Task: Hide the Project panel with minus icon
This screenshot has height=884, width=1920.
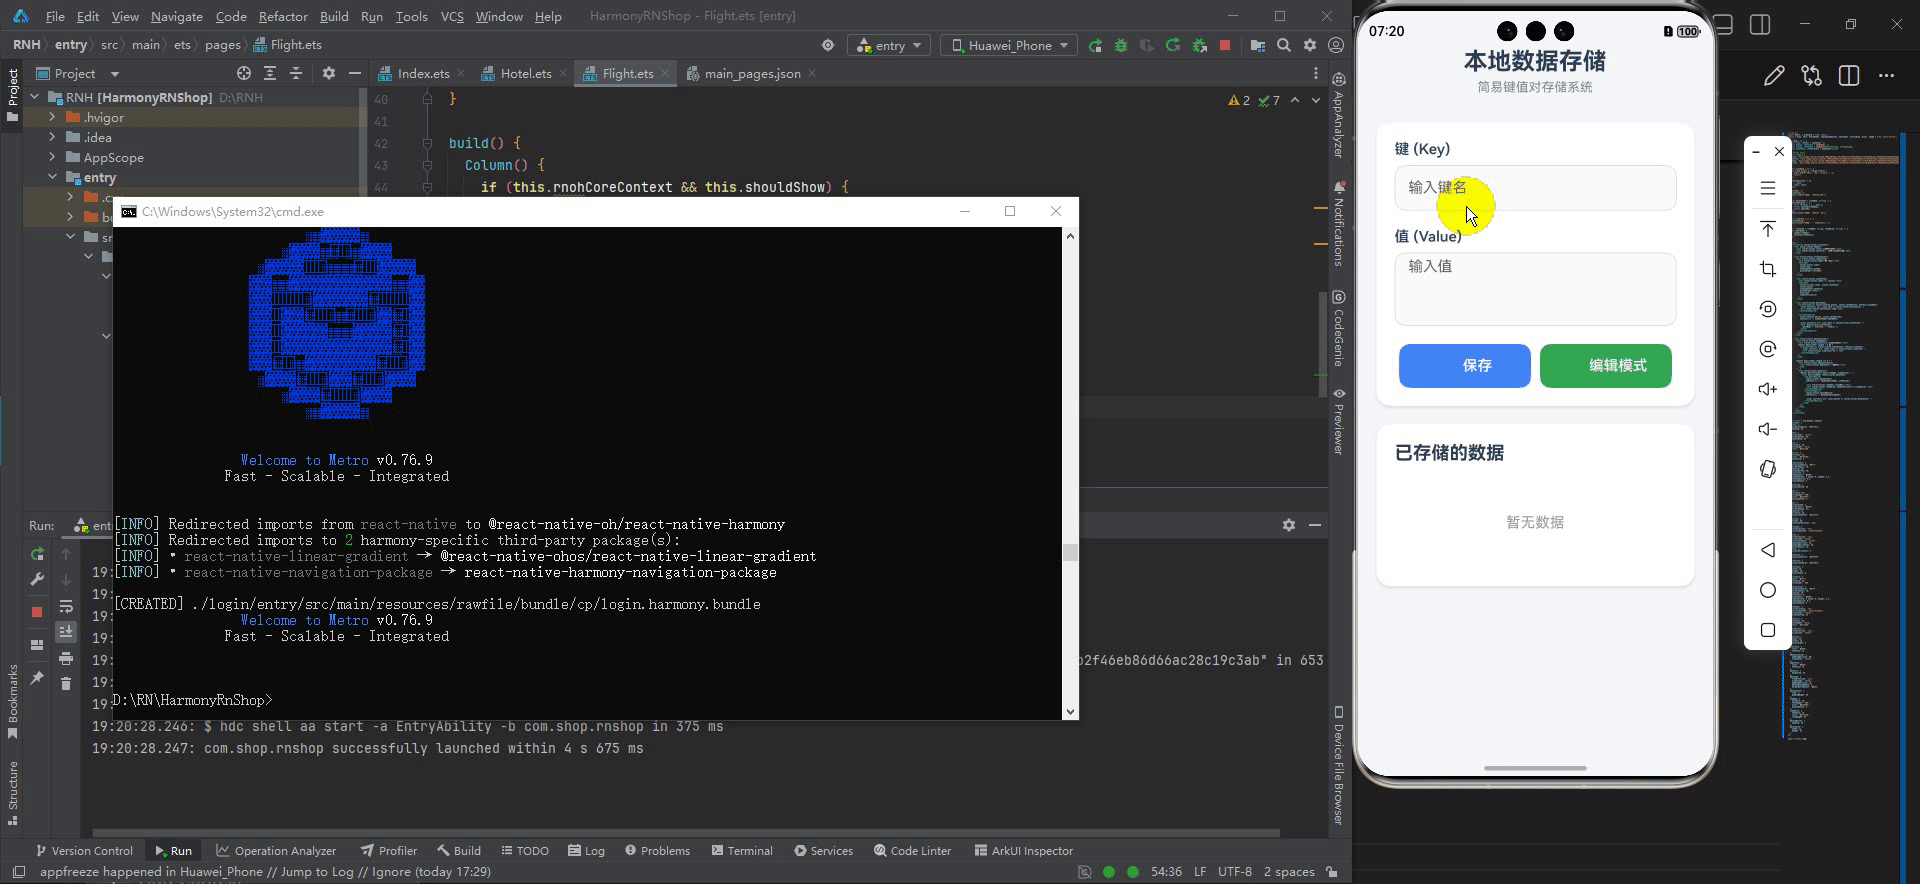Action: [x=354, y=73]
